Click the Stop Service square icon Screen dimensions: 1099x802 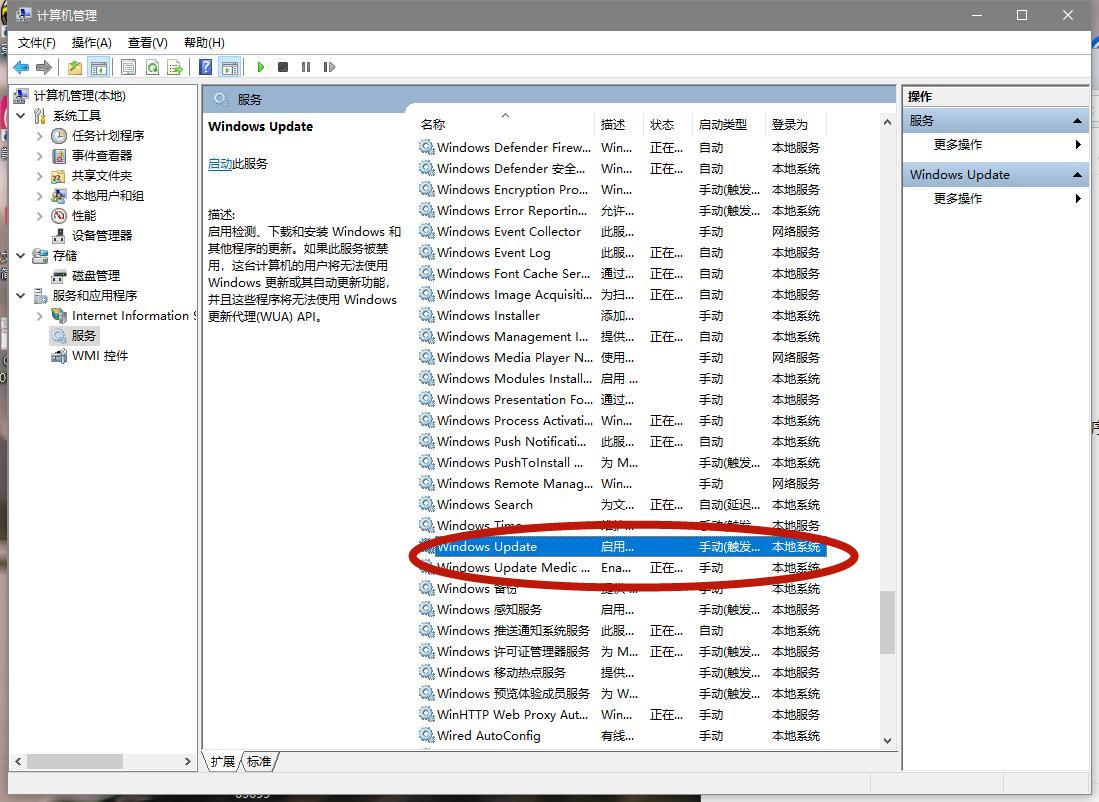(x=283, y=67)
